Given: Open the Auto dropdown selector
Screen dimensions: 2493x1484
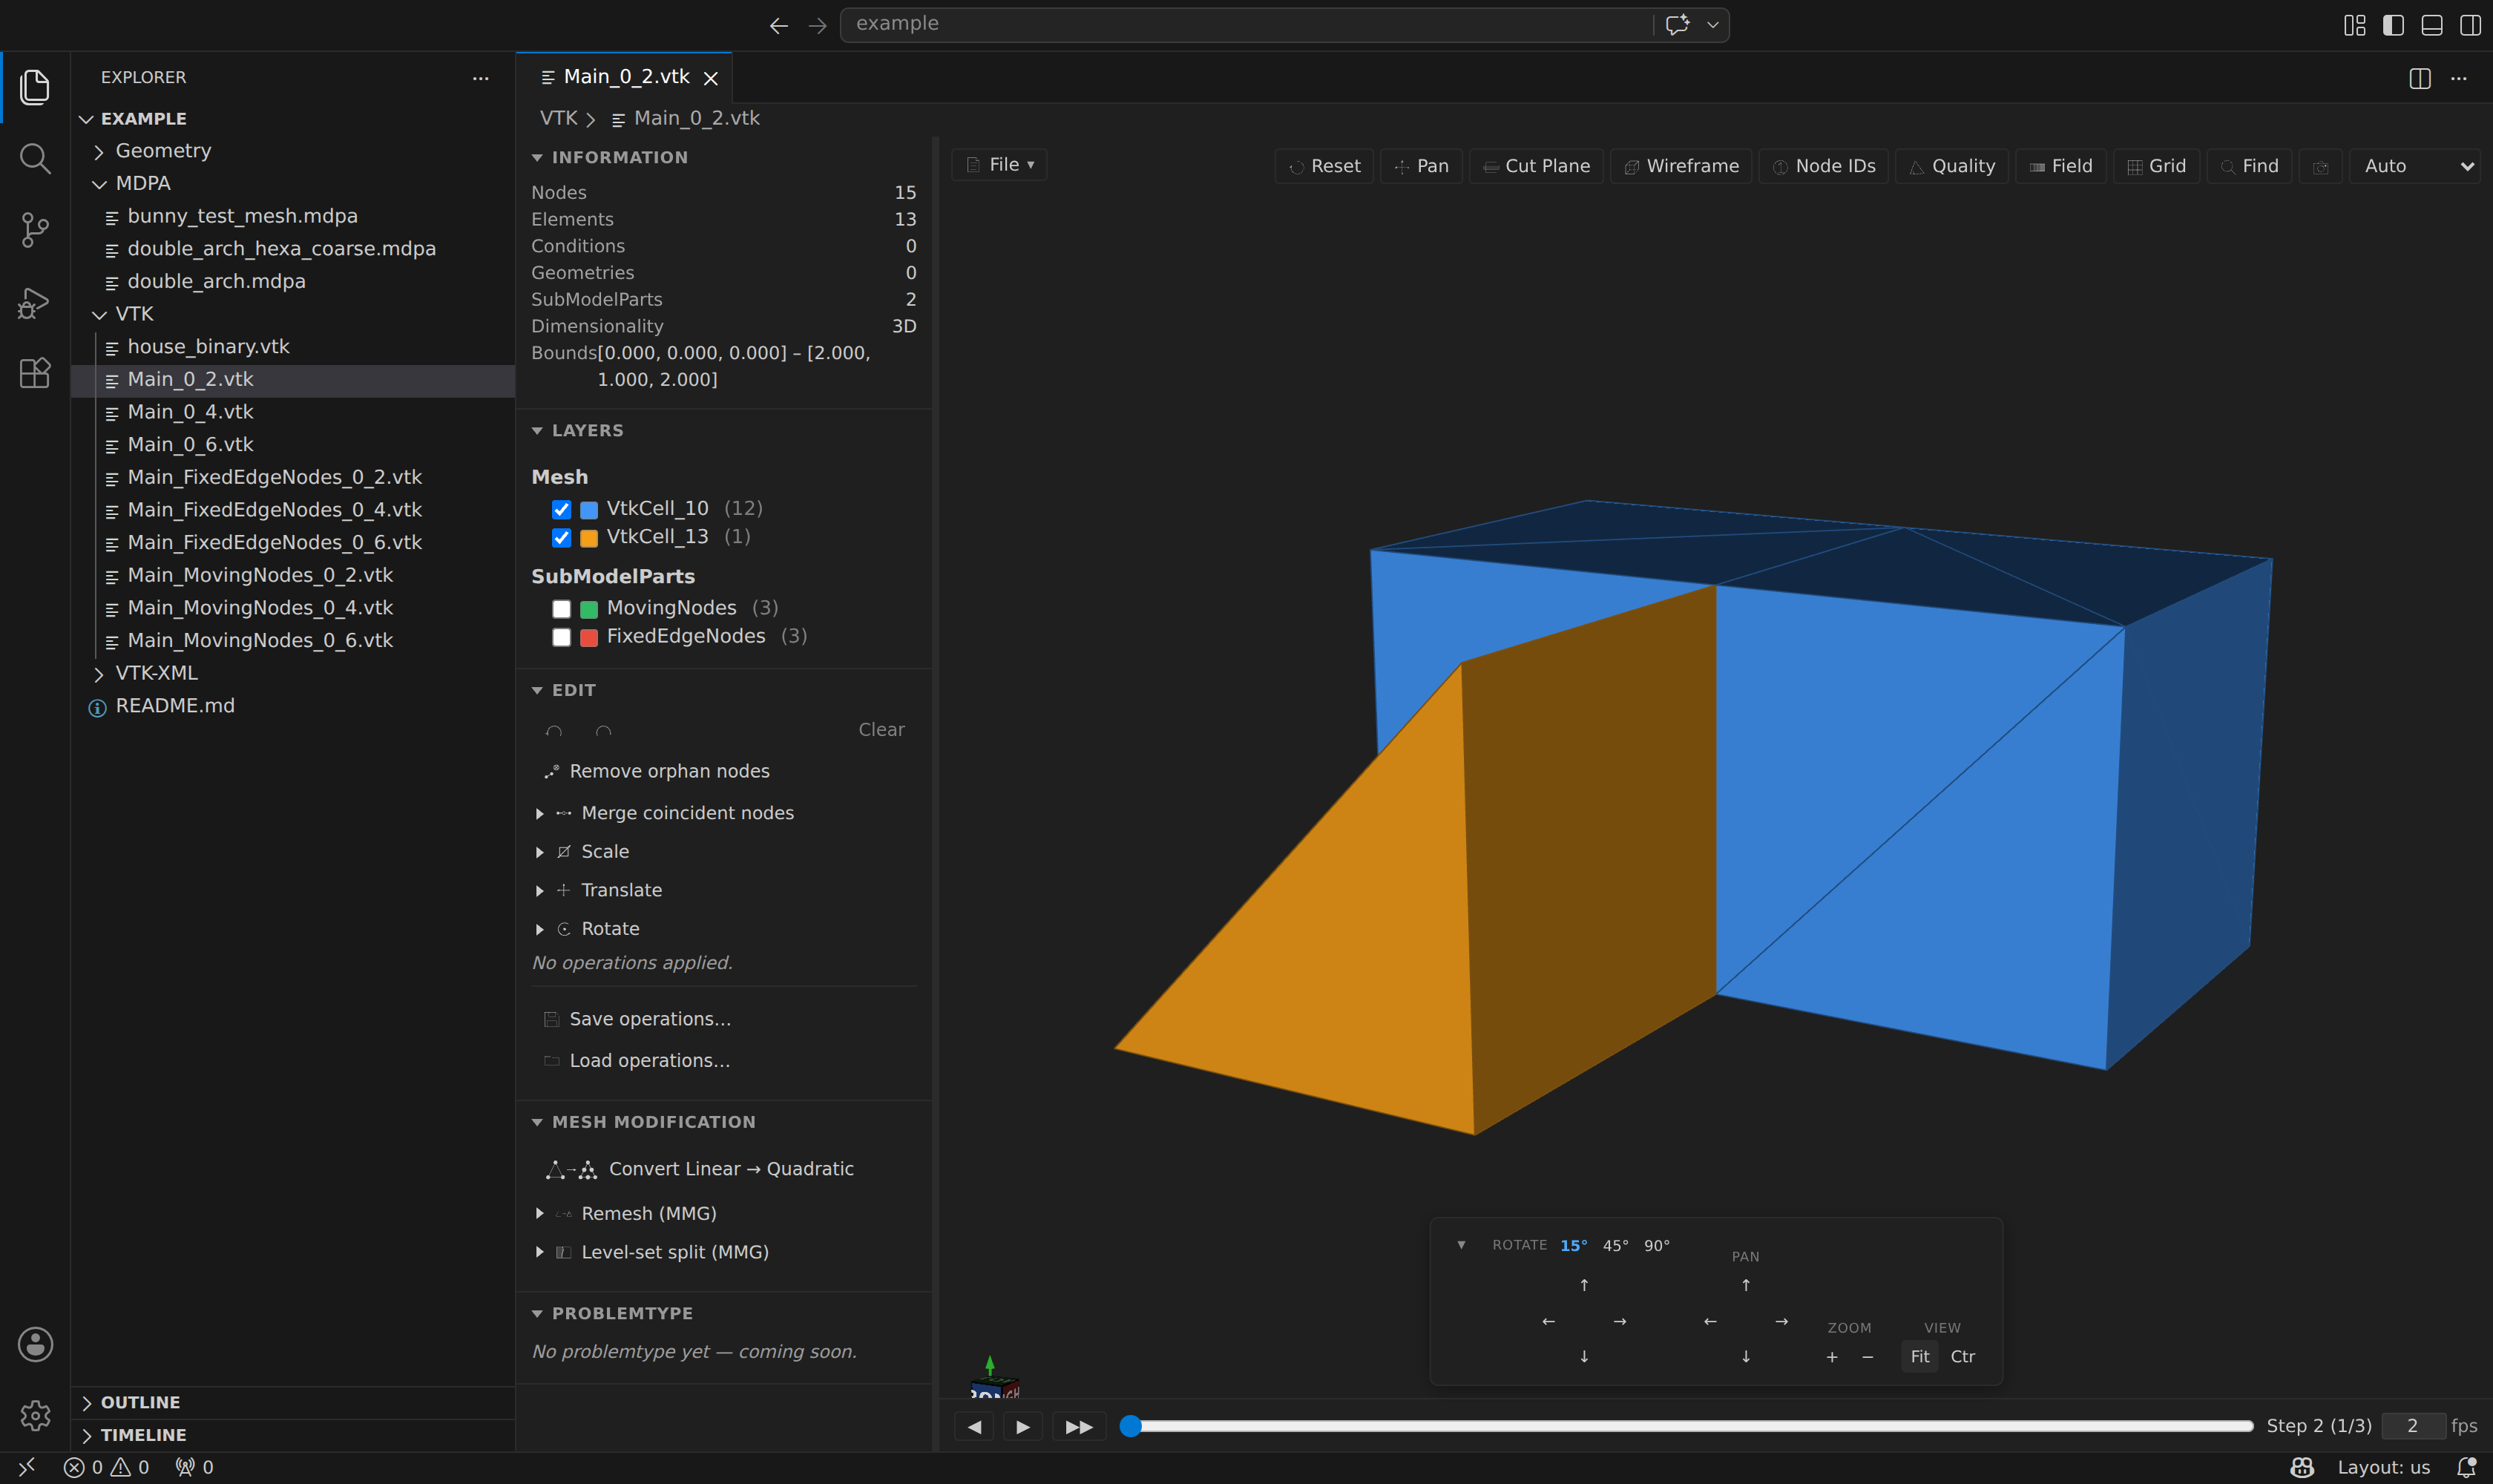Looking at the screenshot, I should (x=2415, y=166).
